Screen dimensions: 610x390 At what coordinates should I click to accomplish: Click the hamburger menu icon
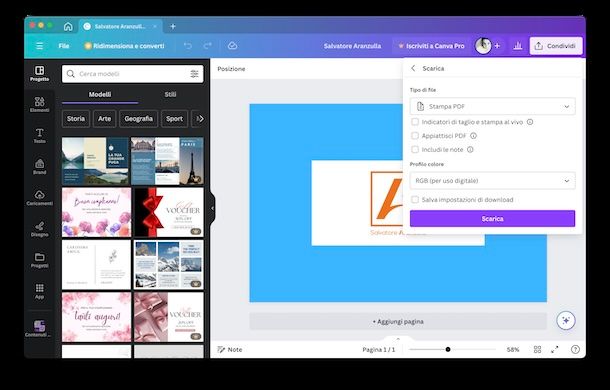coord(39,46)
